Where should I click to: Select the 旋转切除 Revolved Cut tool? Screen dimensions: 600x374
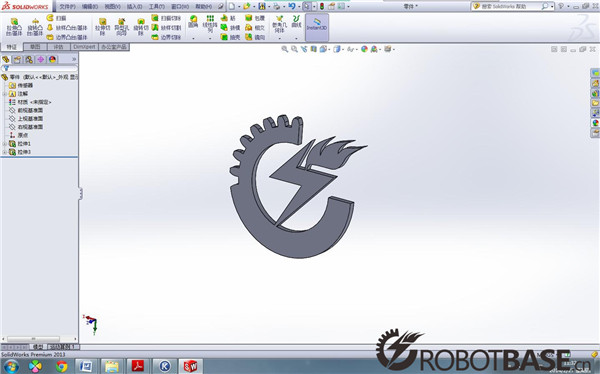(140, 27)
